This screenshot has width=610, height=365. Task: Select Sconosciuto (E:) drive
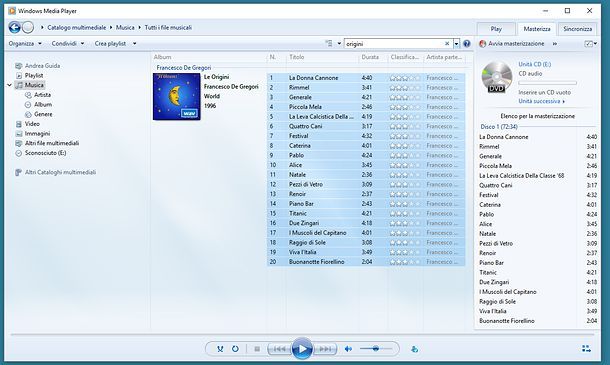click(46, 153)
